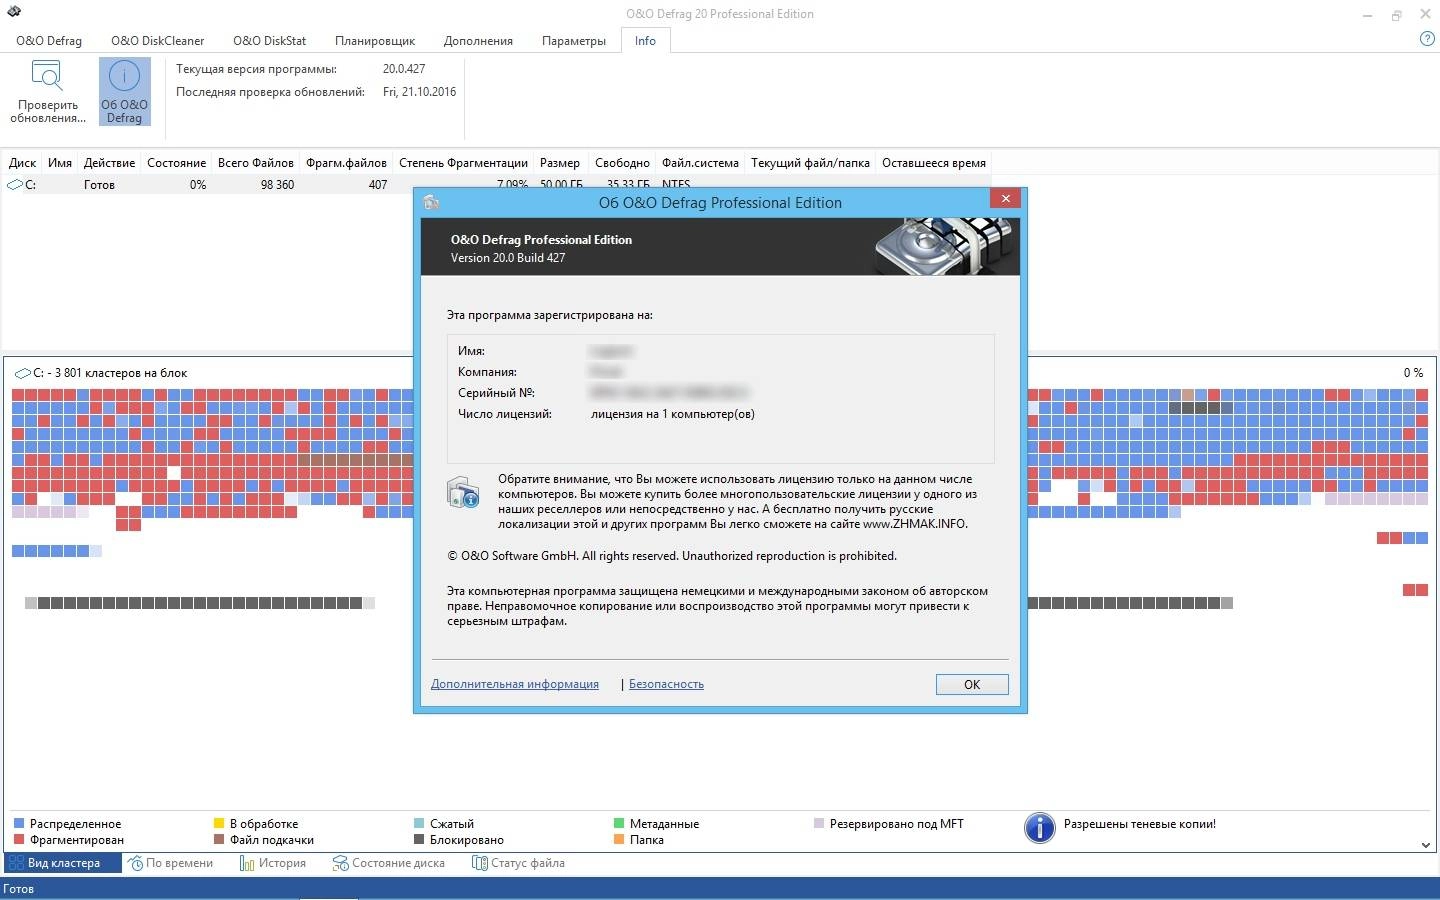Click the Check for updates icon

47,76
